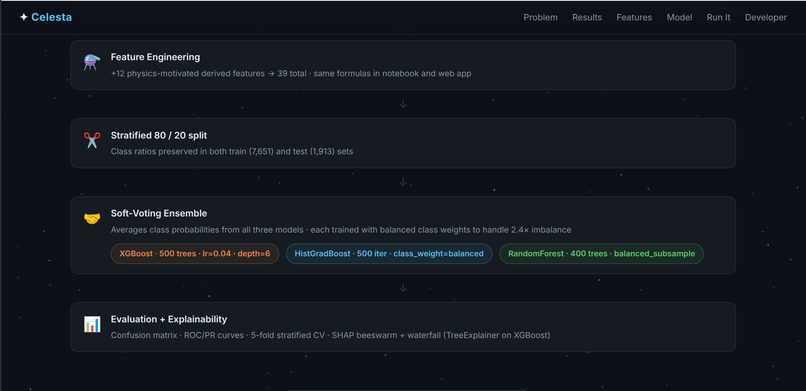806x391 pixels.
Task: Click the UFO Feature Engineering icon
Action: (92, 62)
